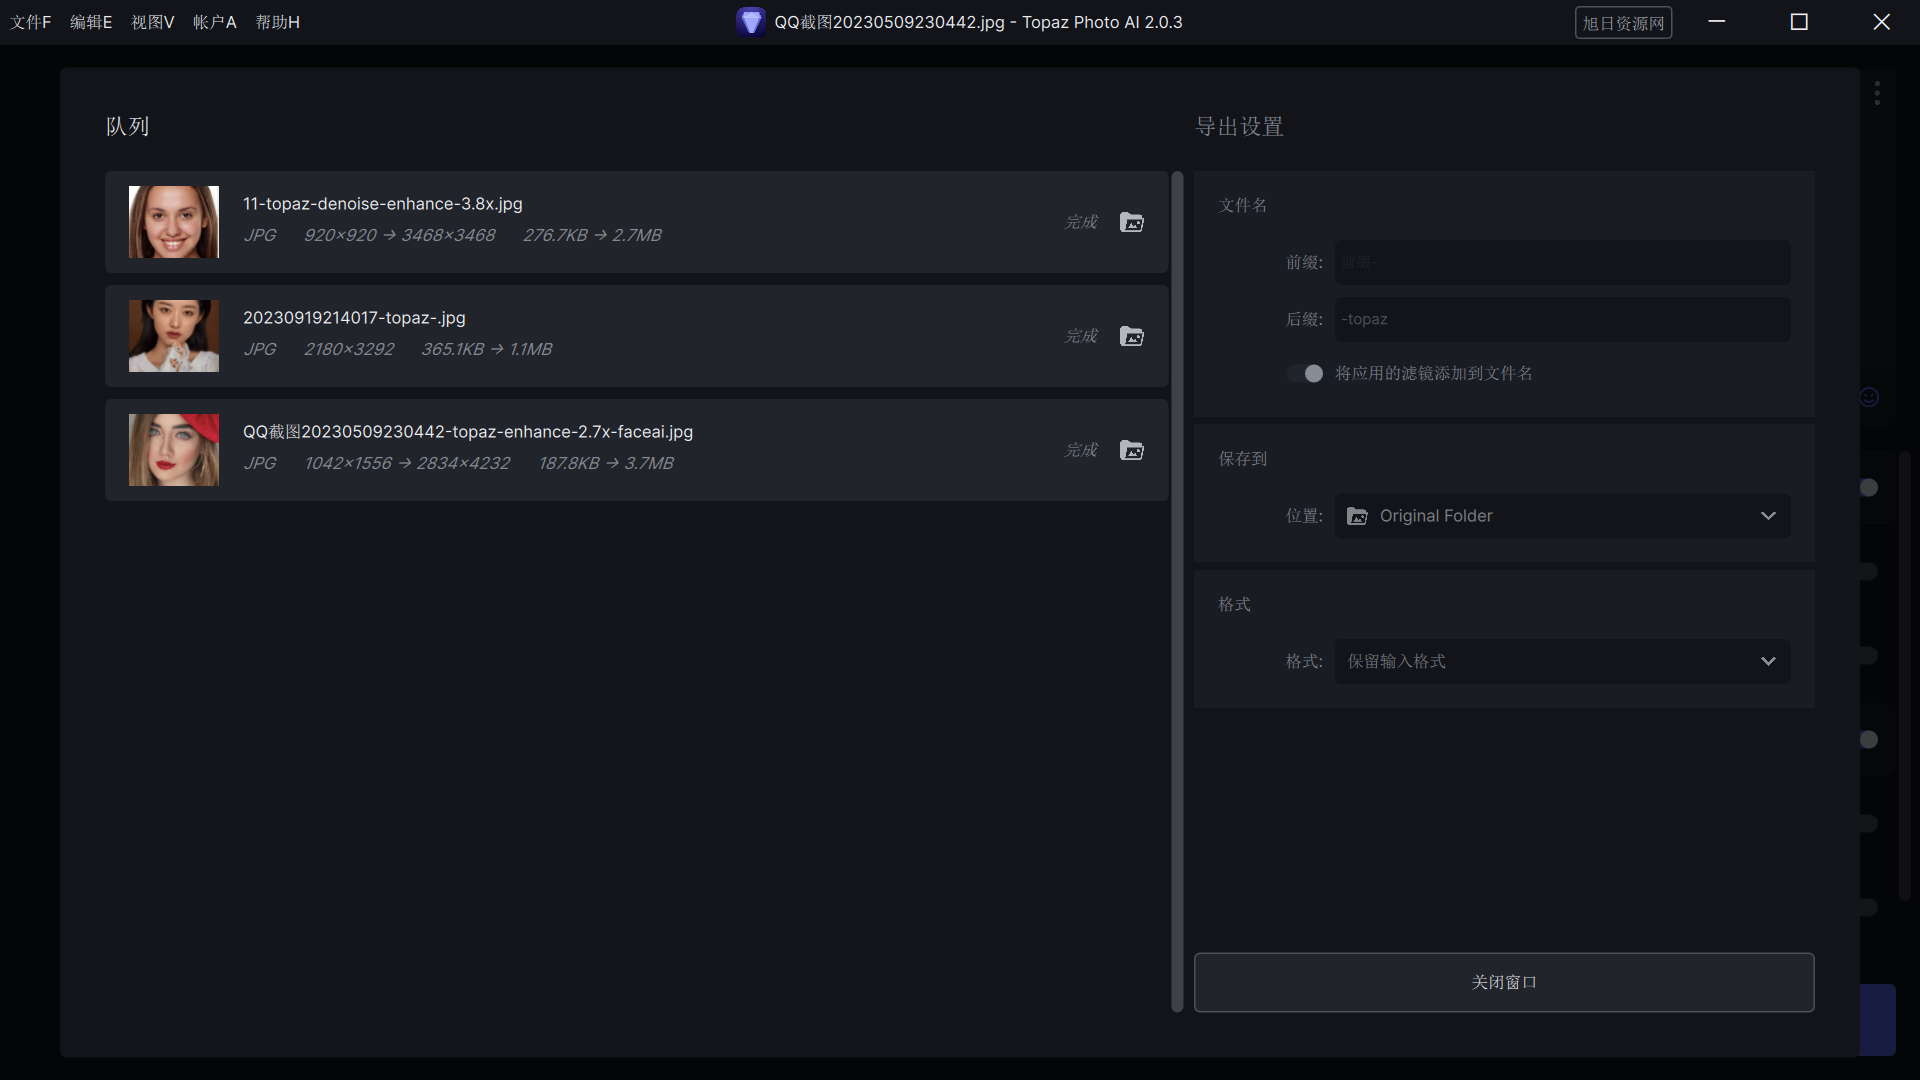Click the 队列 heading
1920x1080 pixels.
pos(128,126)
